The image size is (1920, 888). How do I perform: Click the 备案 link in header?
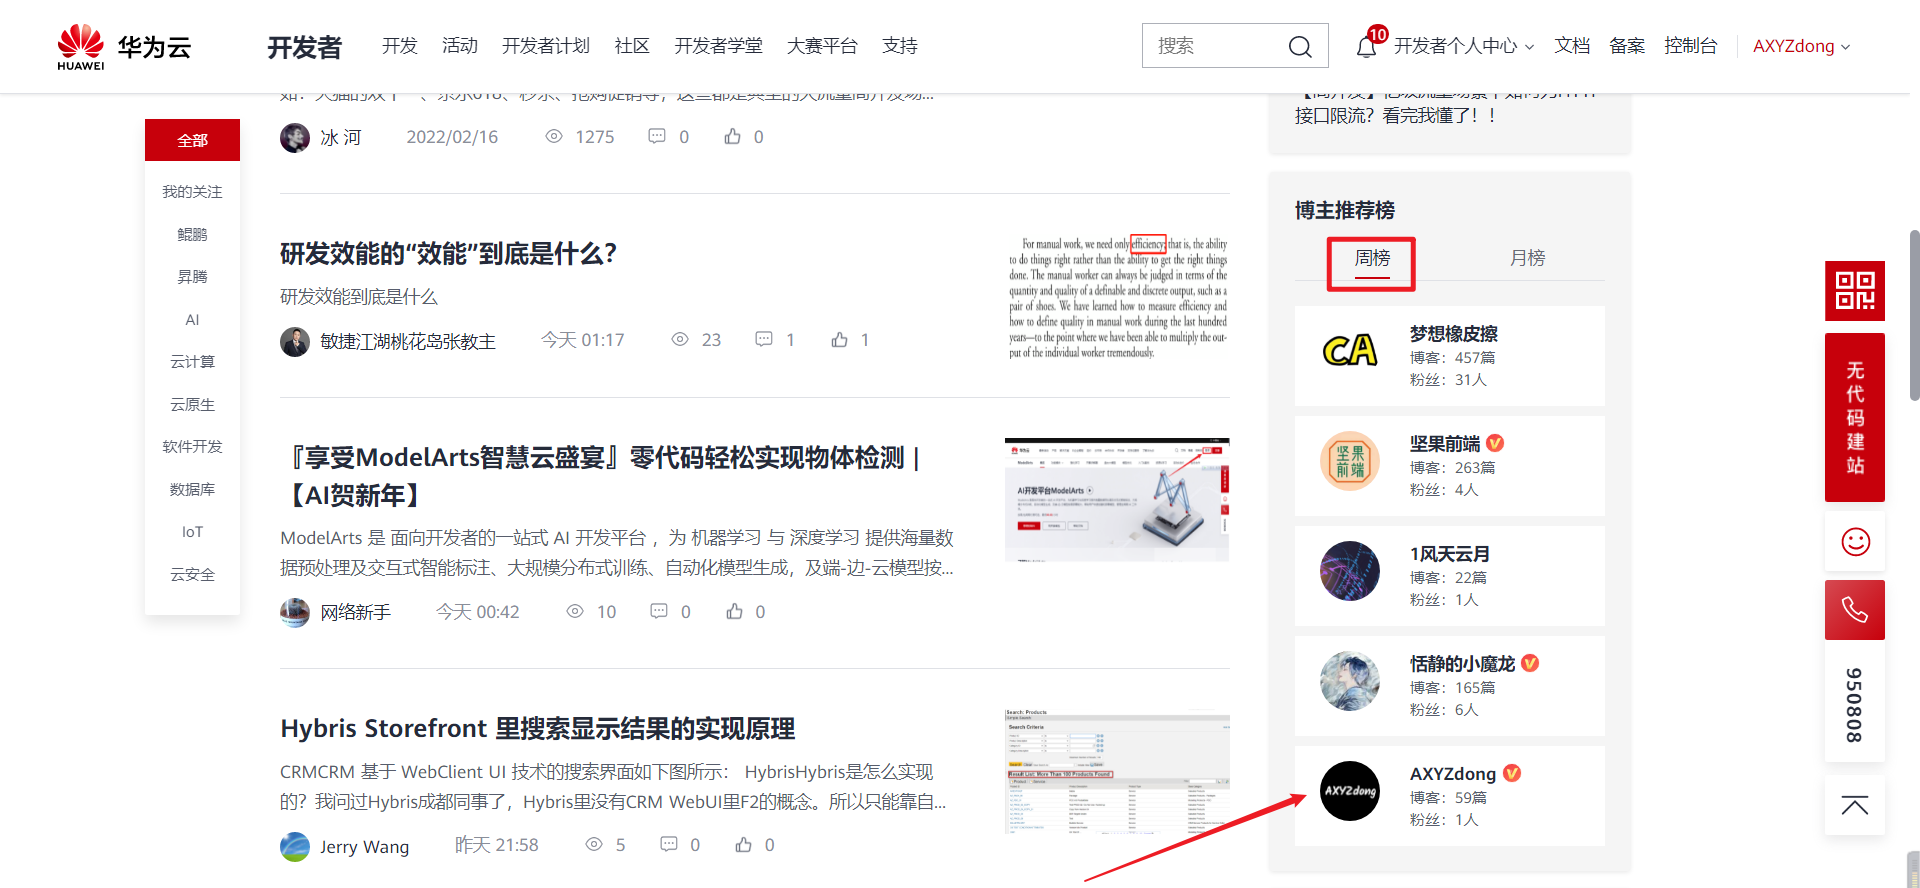click(x=1627, y=46)
